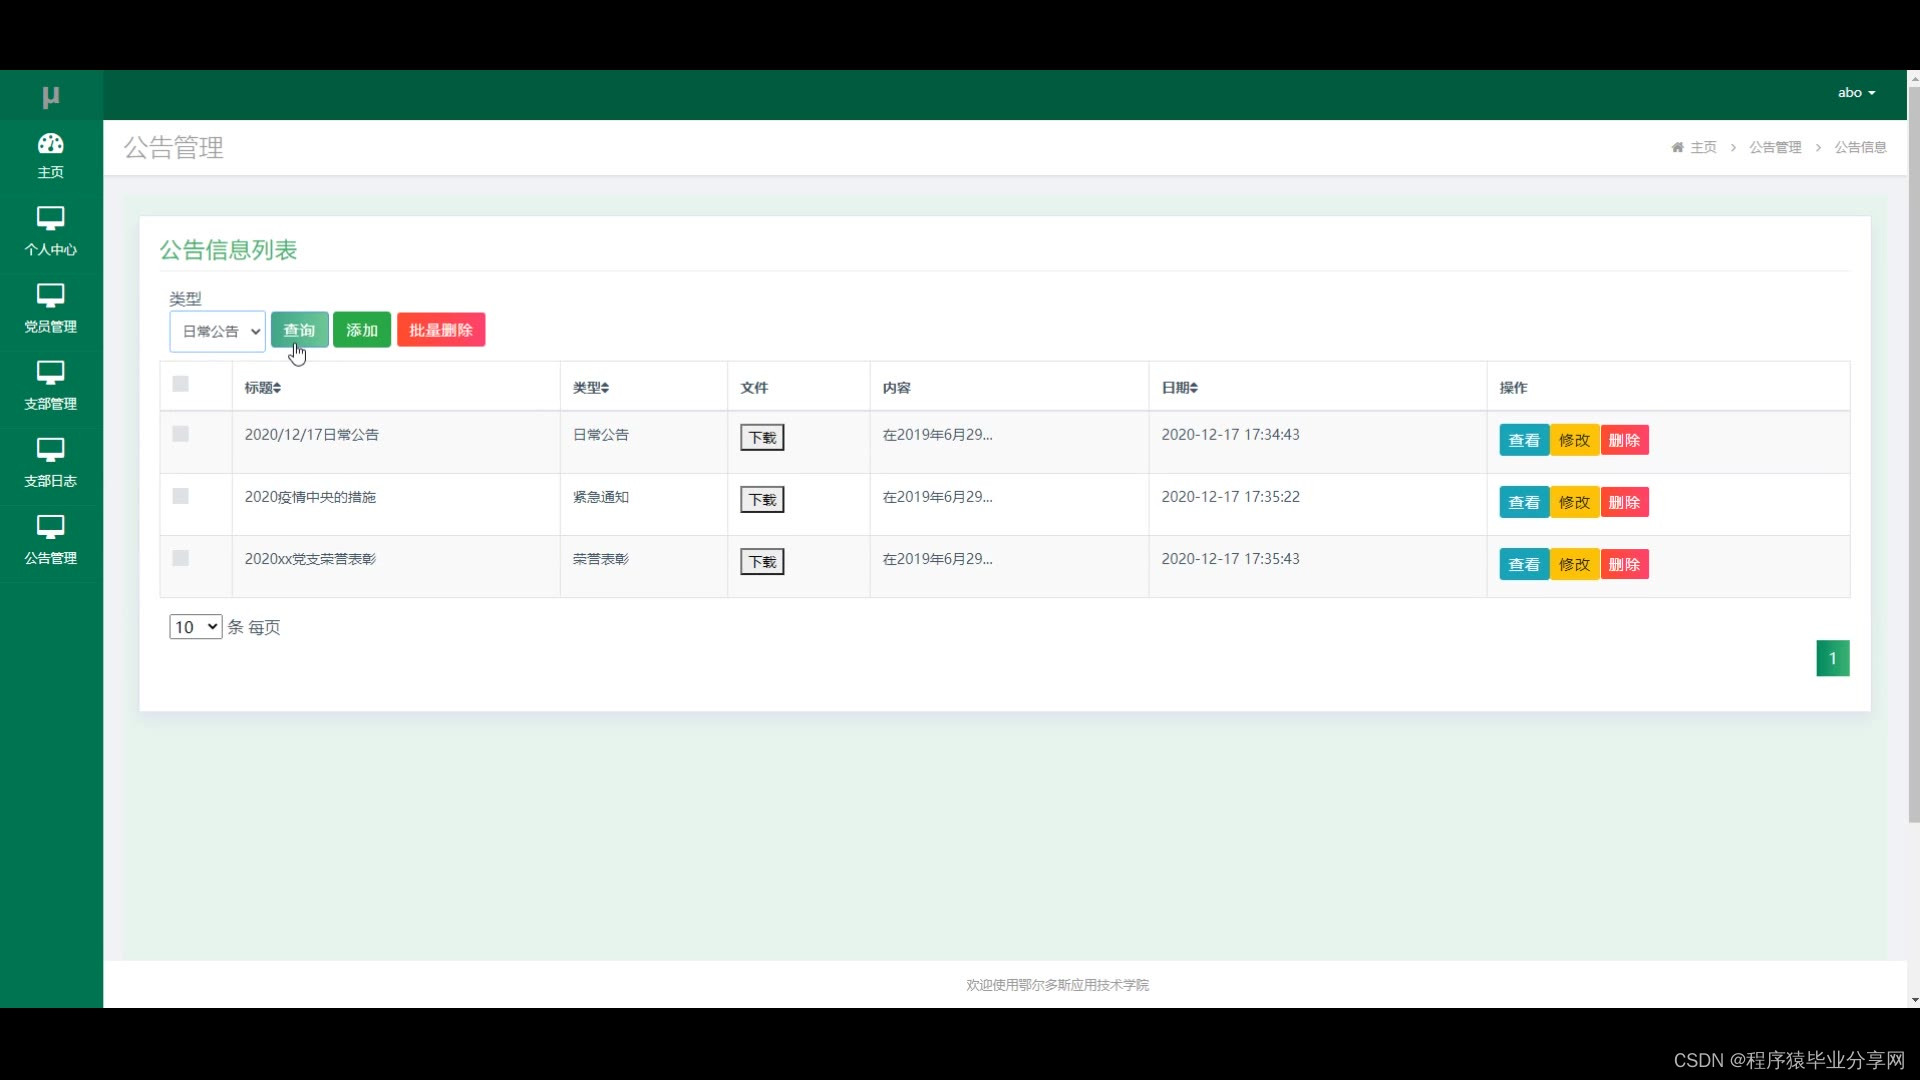Check the row for 2020xx党支荣誉表彰

tap(181, 558)
